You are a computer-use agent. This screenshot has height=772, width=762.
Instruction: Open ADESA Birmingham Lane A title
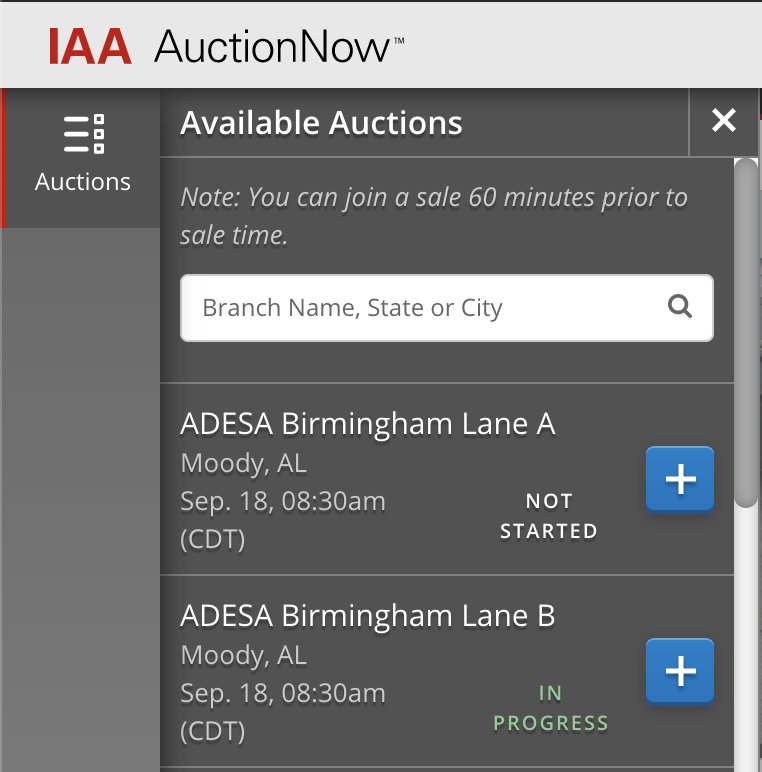point(368,424)
